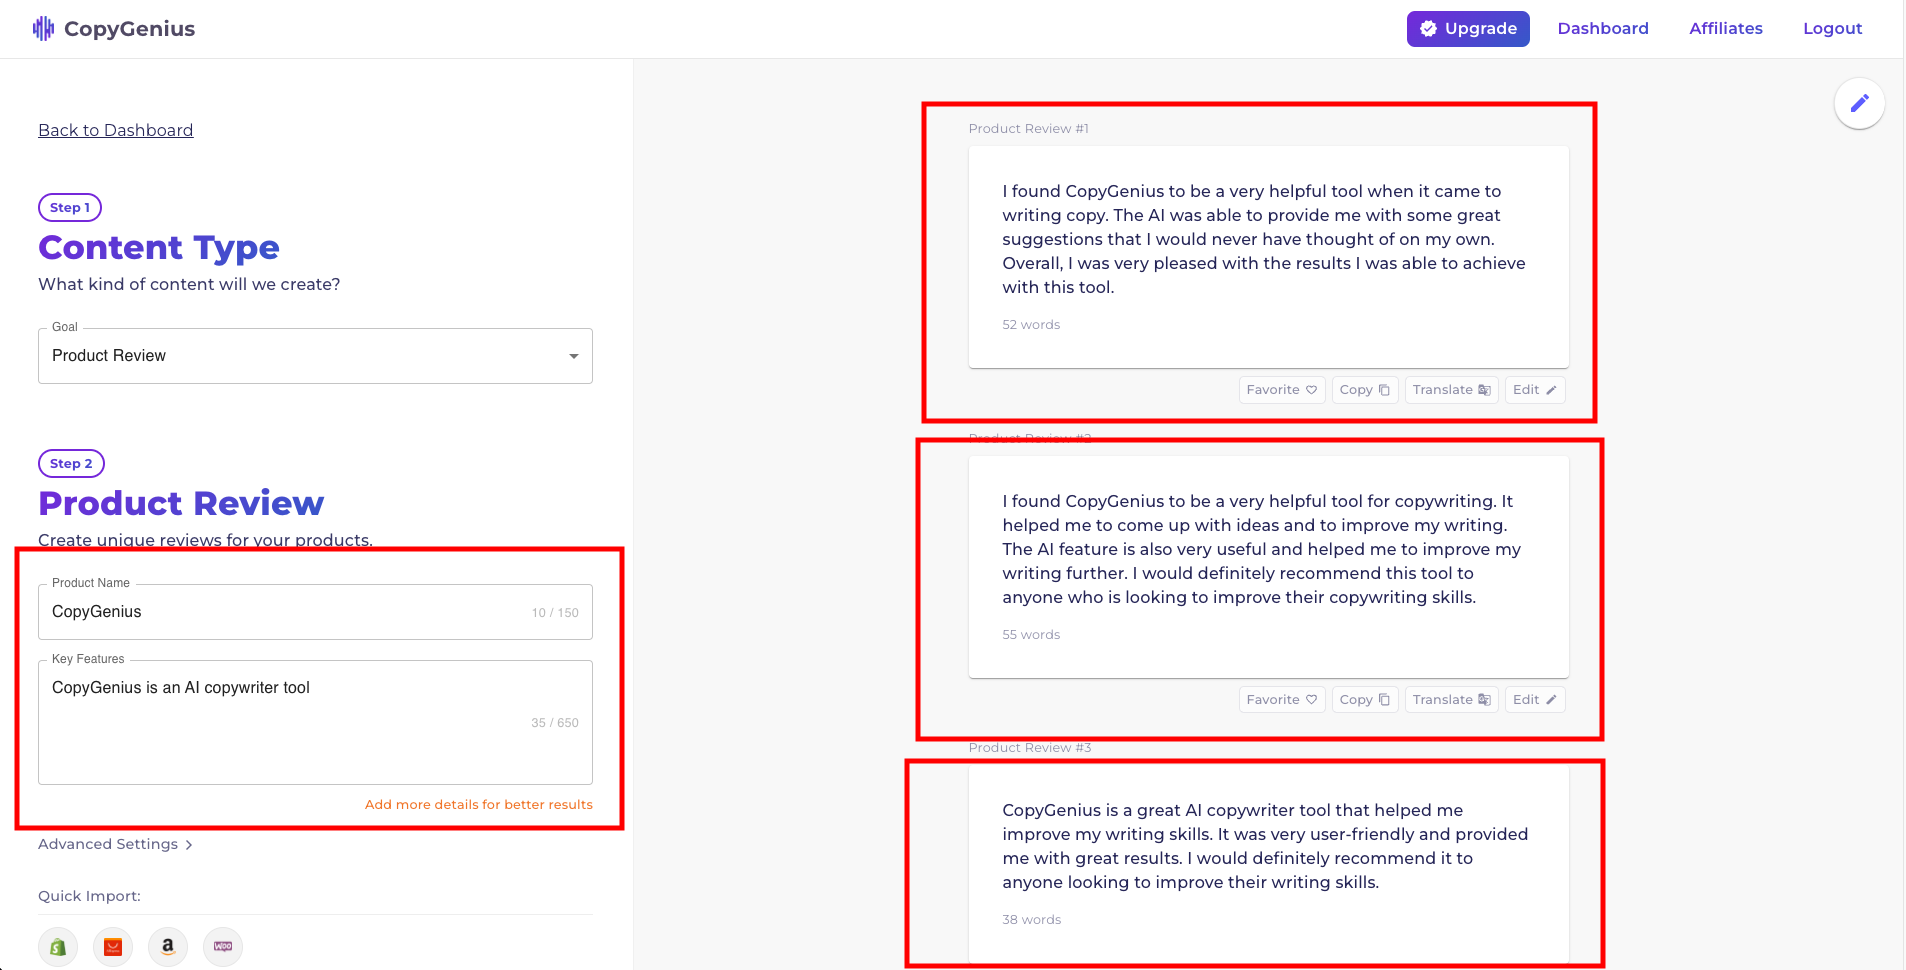
Task: Open AliExpress quick import
Action: [112, 946]
